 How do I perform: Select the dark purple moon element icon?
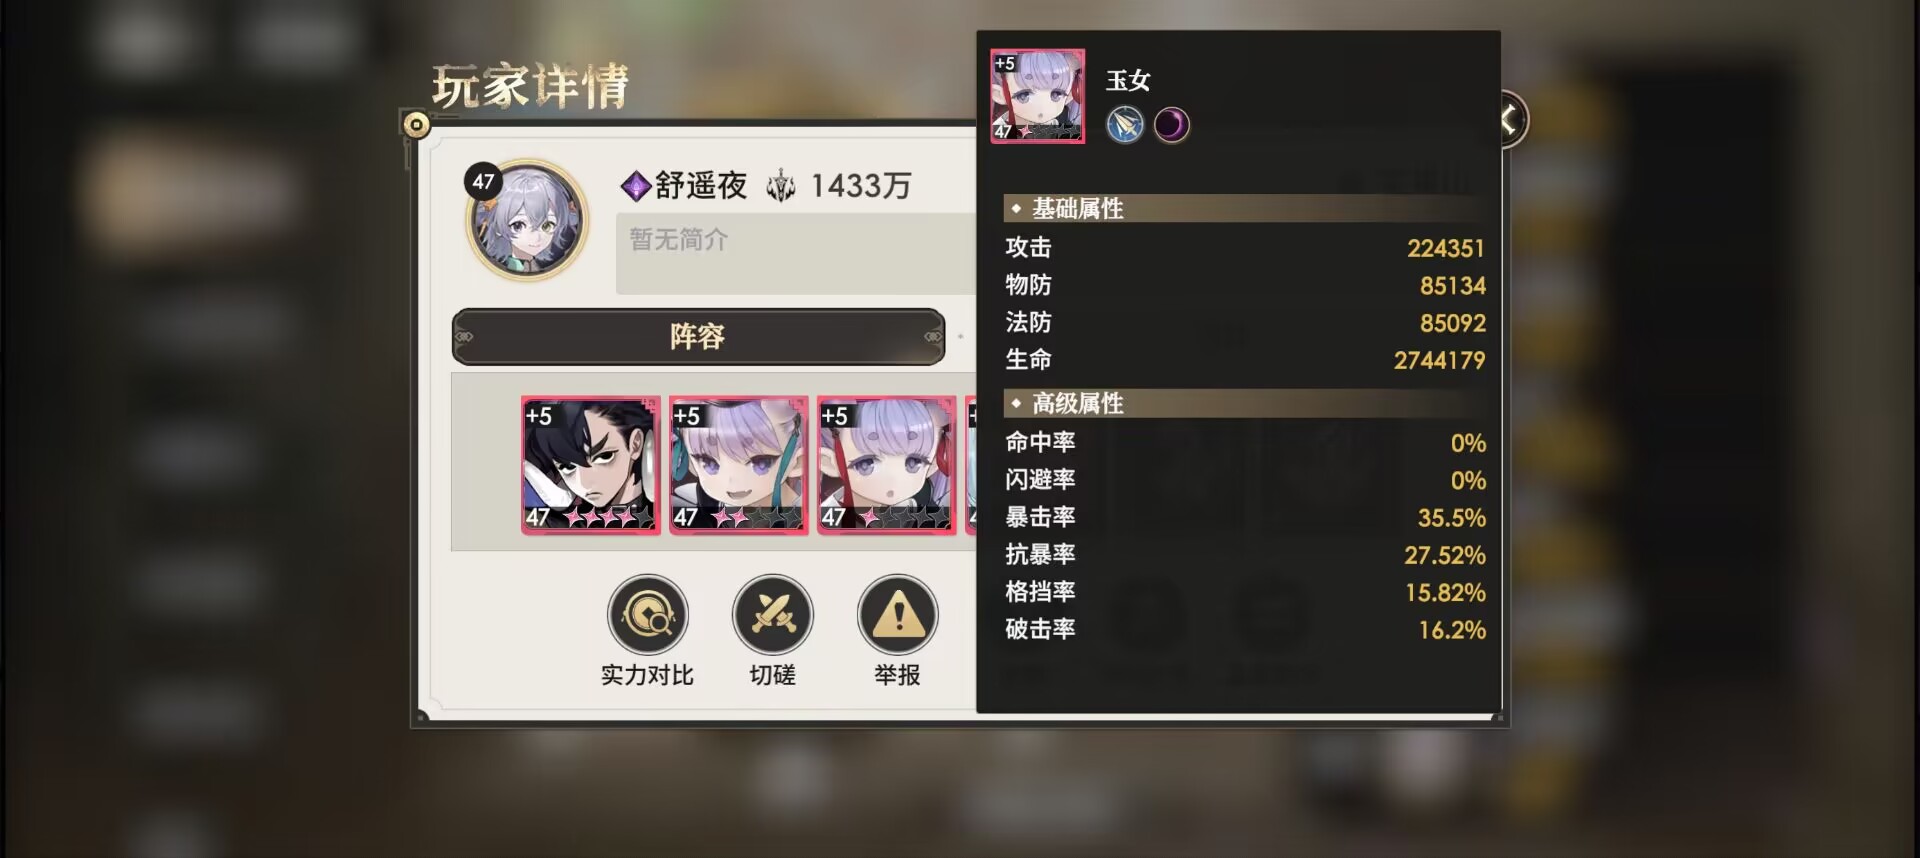[1171, 126]
